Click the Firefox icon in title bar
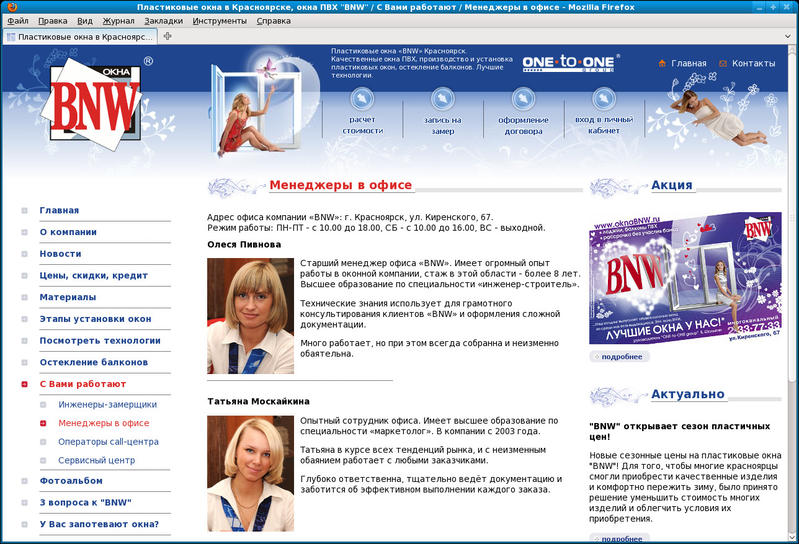Image resolution: width=799 pixels, height=544 pixels. click(12, 7)
